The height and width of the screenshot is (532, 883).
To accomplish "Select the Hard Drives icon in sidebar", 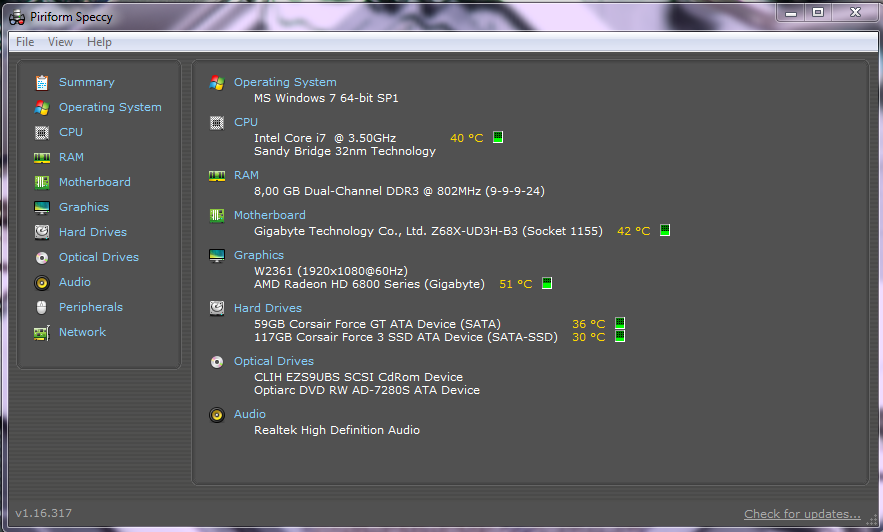I will tap(42, 232).
